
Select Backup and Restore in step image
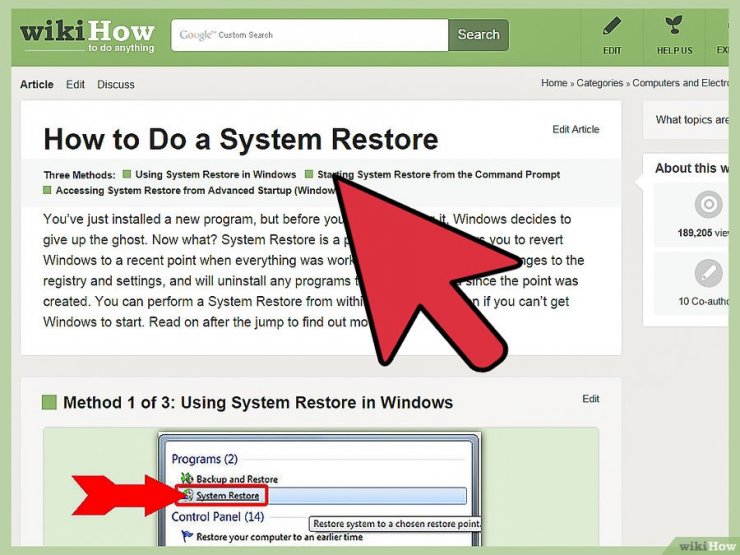[x=237, y=479]
